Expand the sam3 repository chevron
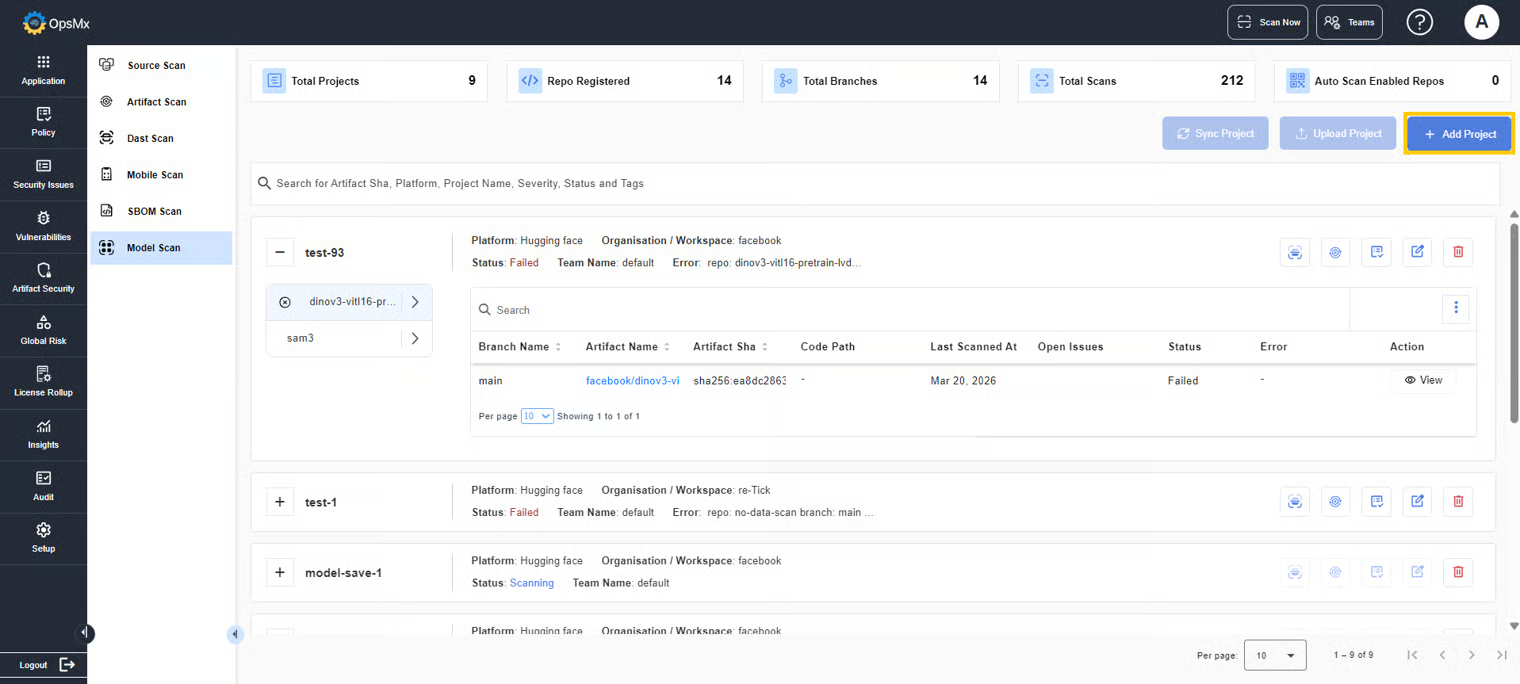1520x684 pixels. [415, 338]
